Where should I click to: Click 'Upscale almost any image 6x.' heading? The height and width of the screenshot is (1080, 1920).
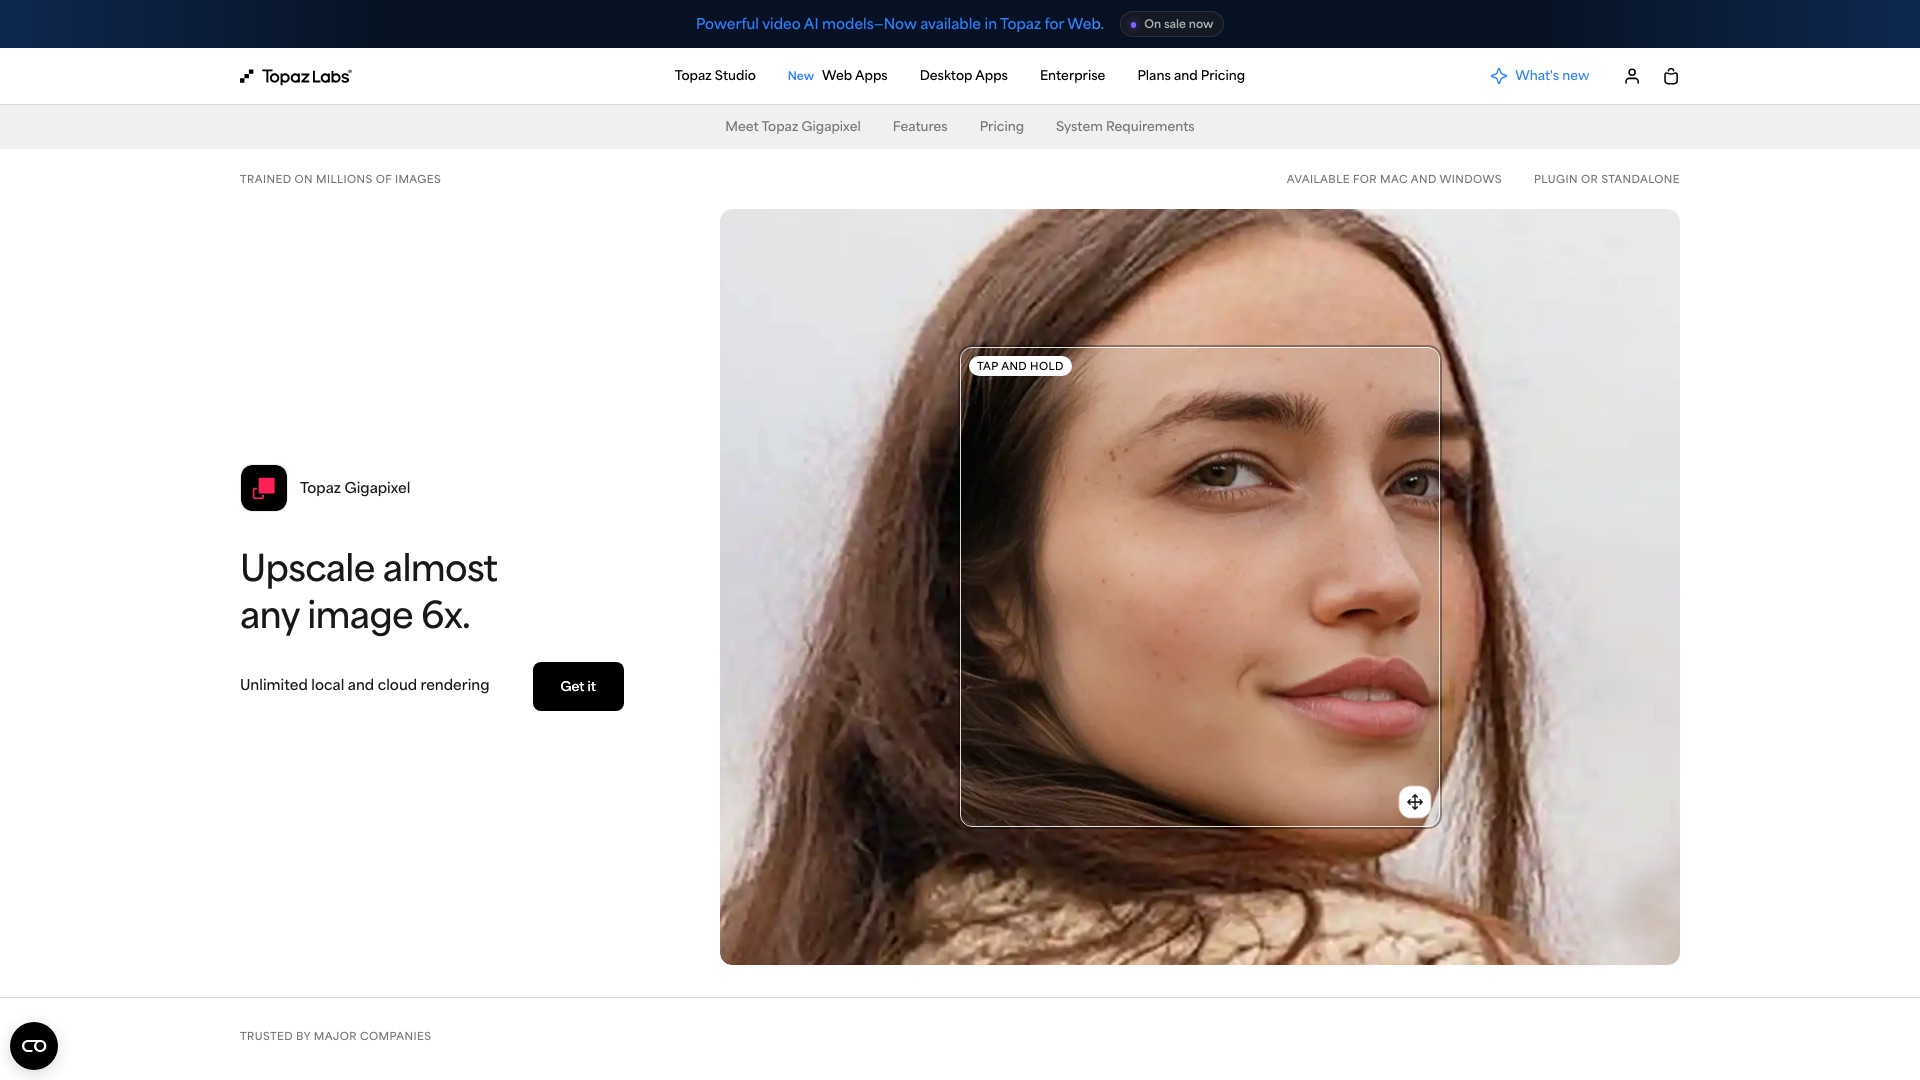(369, 592)
